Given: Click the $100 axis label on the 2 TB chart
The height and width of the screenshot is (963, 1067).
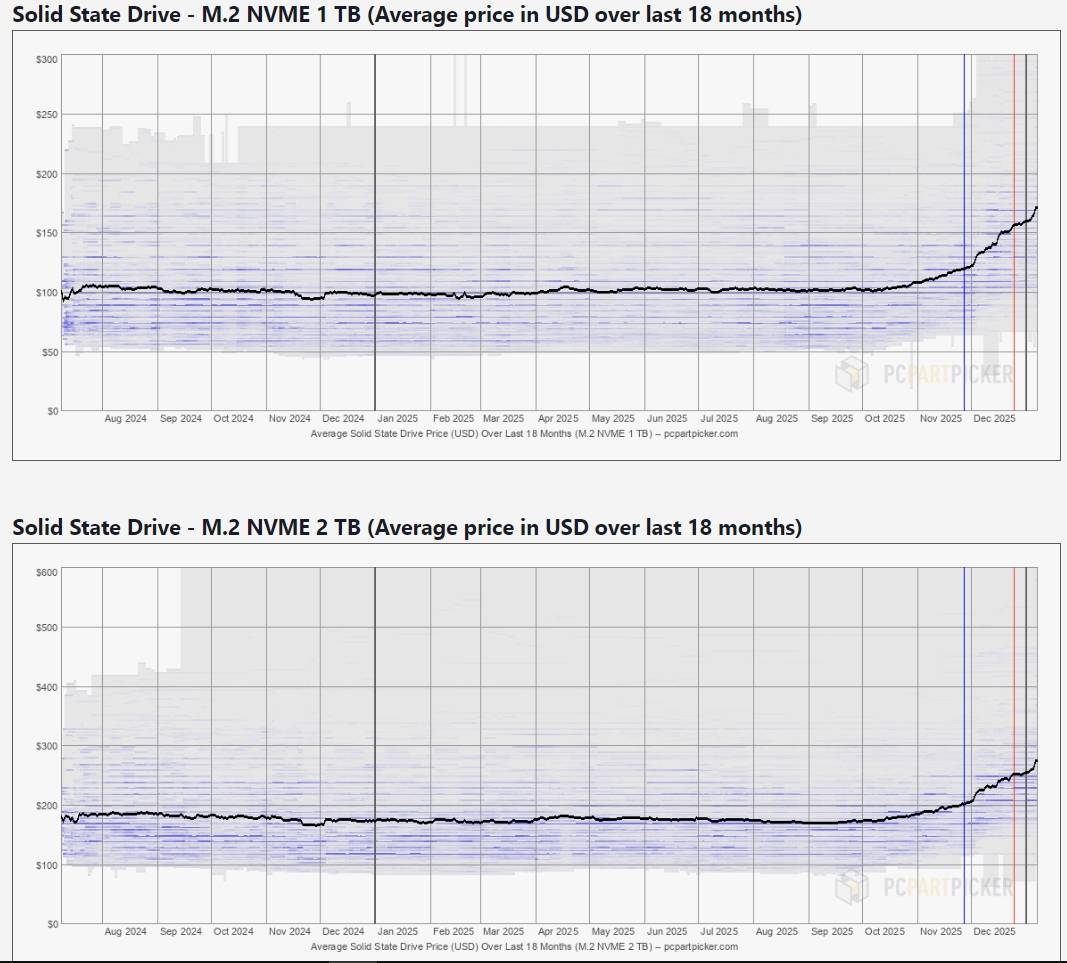Looking at the screenshot, I should [47, 865].
